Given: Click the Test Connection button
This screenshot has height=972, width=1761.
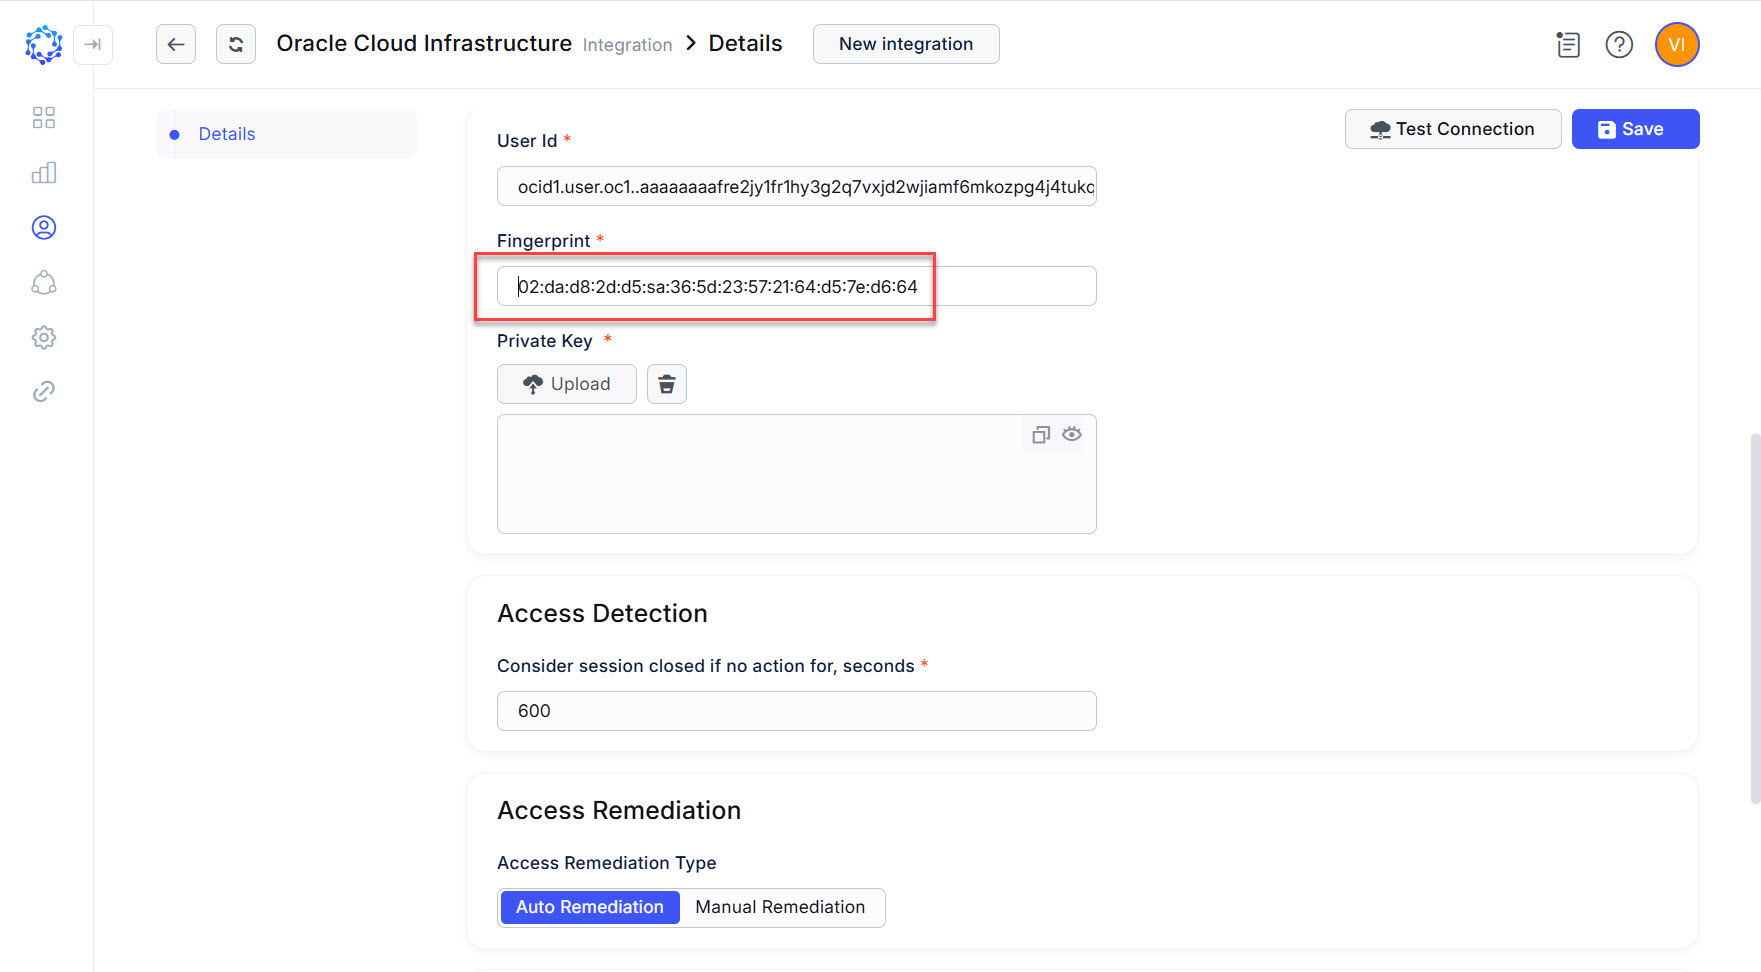Looking at the screenshot, I should (x=1452, y=129).
